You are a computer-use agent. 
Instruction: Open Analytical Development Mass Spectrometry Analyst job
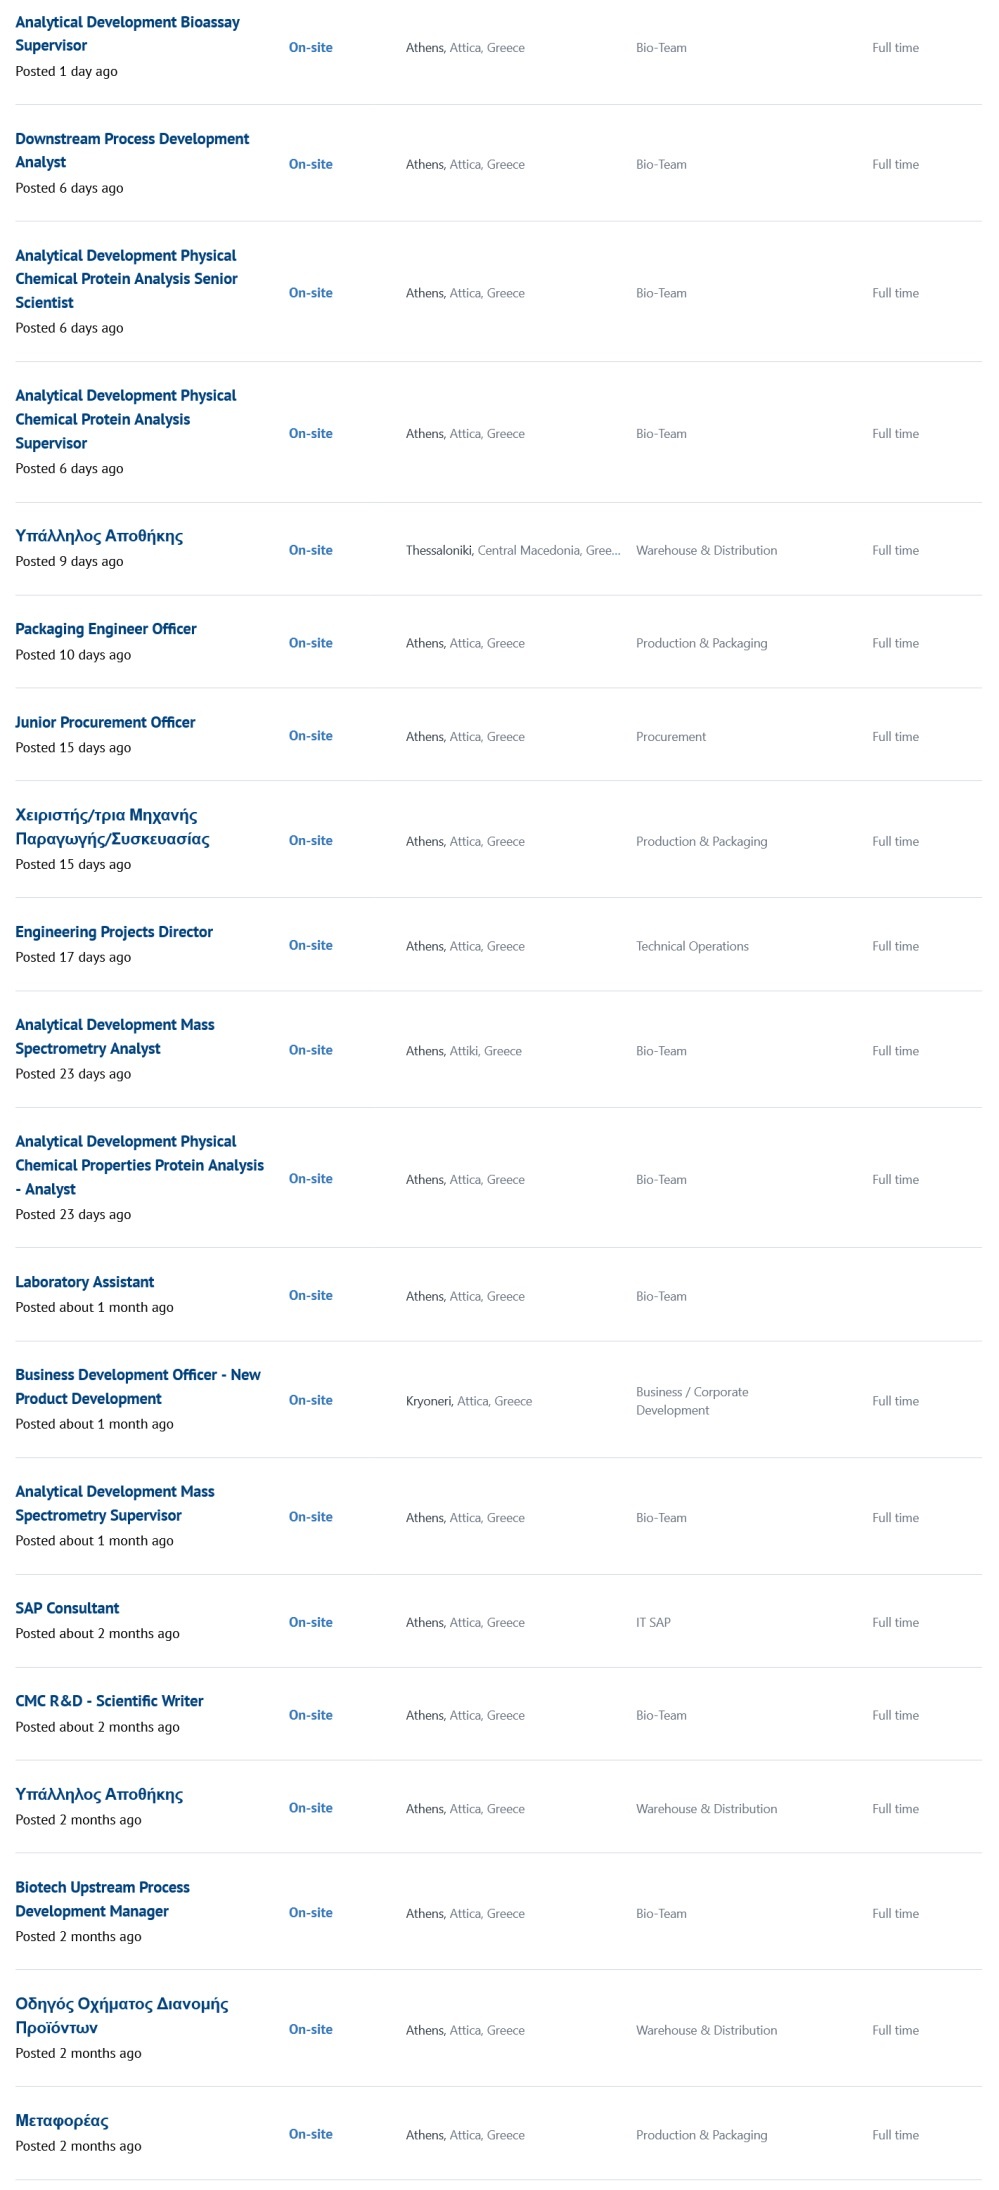[114, 1037]
